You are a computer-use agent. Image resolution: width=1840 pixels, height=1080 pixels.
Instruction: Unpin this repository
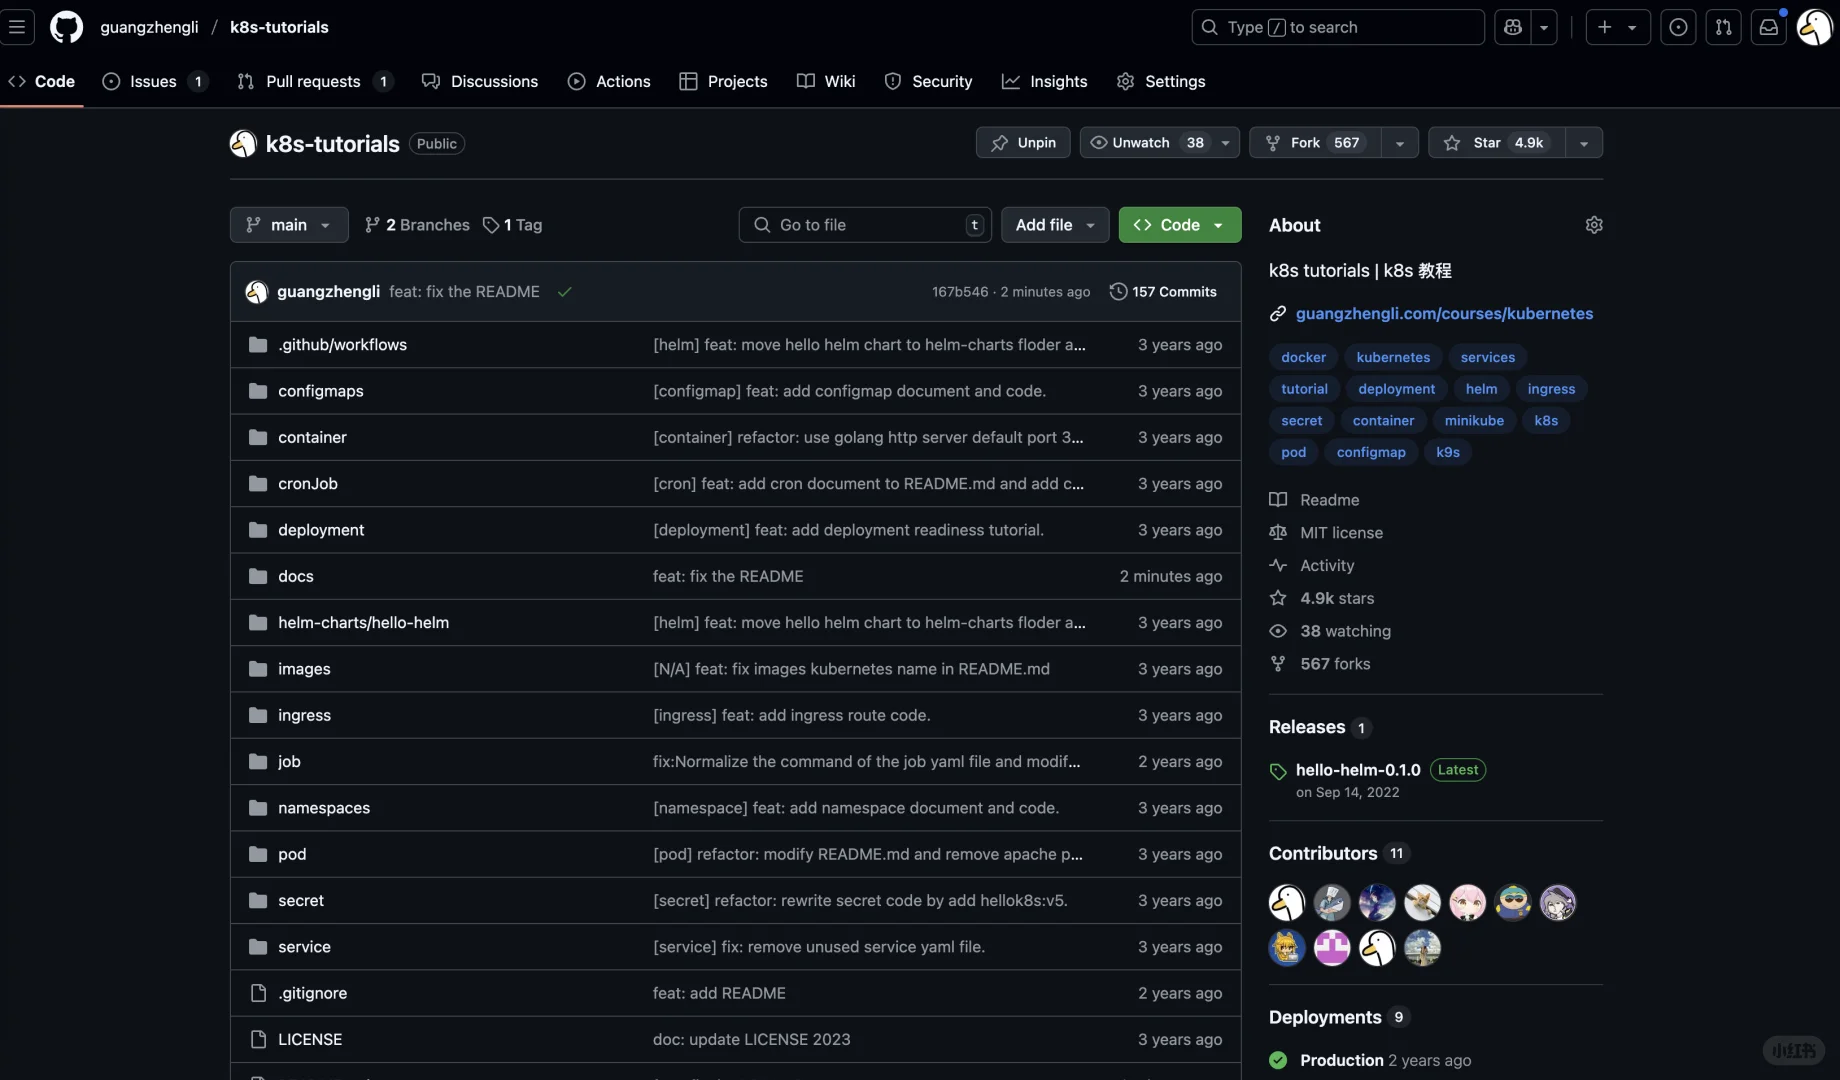(x=1022, y=142)
